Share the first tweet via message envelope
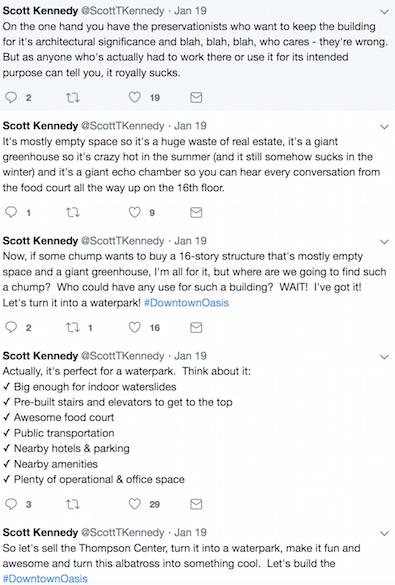The width and height of the screenshot is (395, 585). (196, 97)
